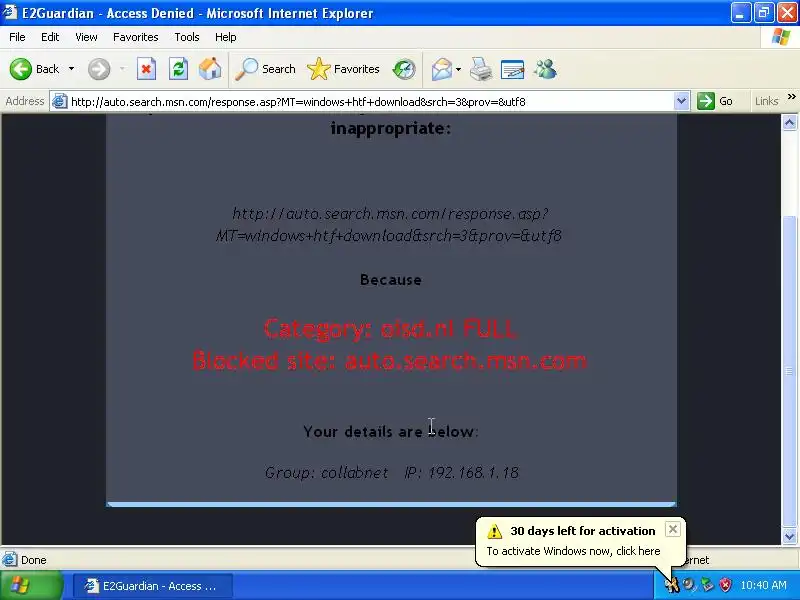The width and height of the screenshot is (800, 600).
Task: Click the green Back arrow icon
Action: (20, 69)
